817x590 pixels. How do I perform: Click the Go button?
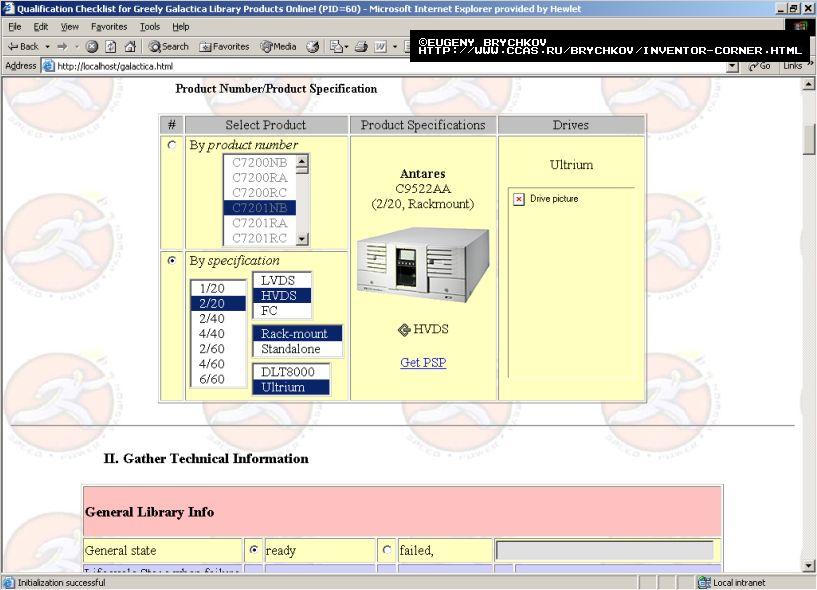[759, 66]
